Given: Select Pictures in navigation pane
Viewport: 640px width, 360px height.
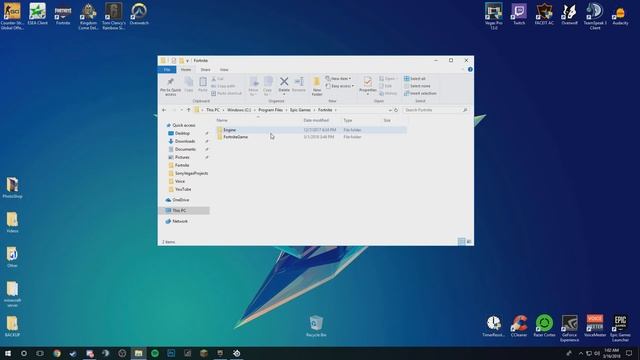Looking at the screenshot, I should (x=182, y=157).
